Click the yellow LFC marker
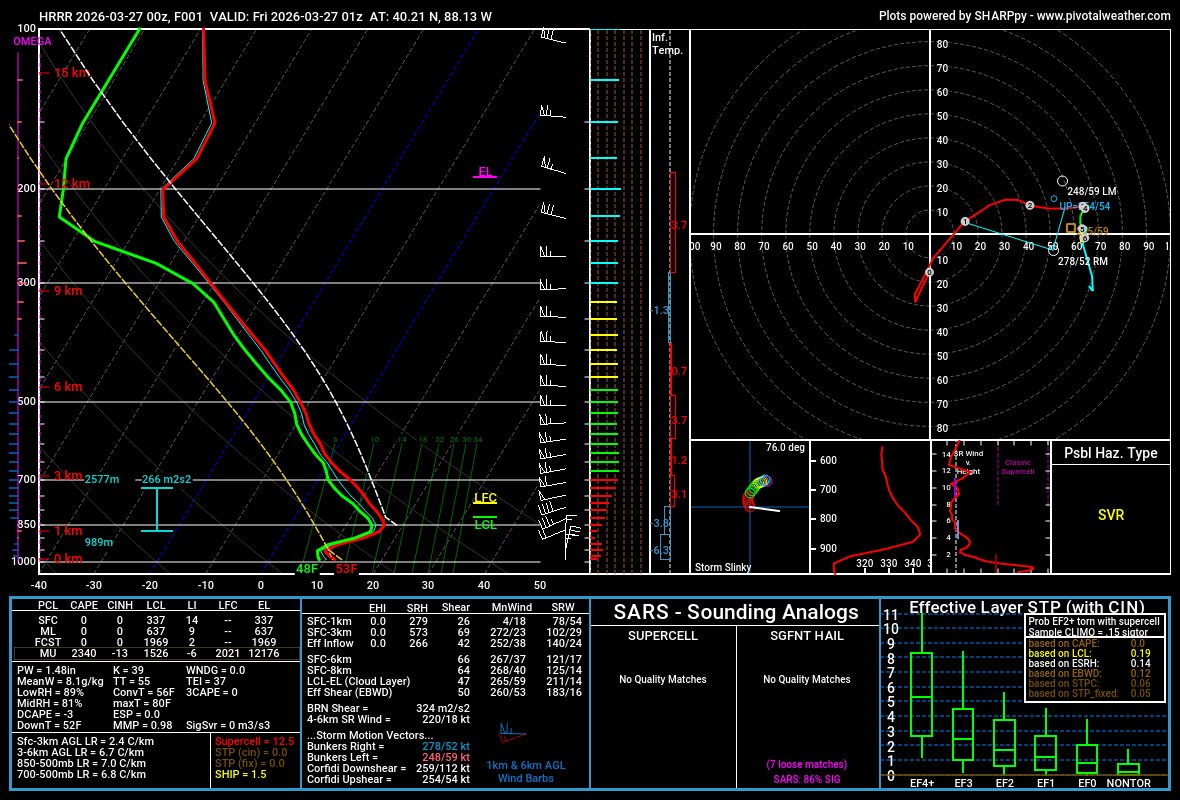 tap(485, 498)
